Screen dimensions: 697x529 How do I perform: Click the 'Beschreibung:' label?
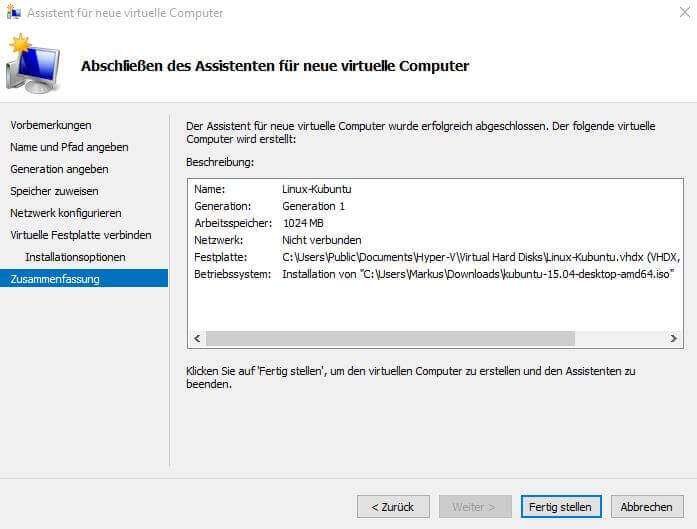[220, 162]
